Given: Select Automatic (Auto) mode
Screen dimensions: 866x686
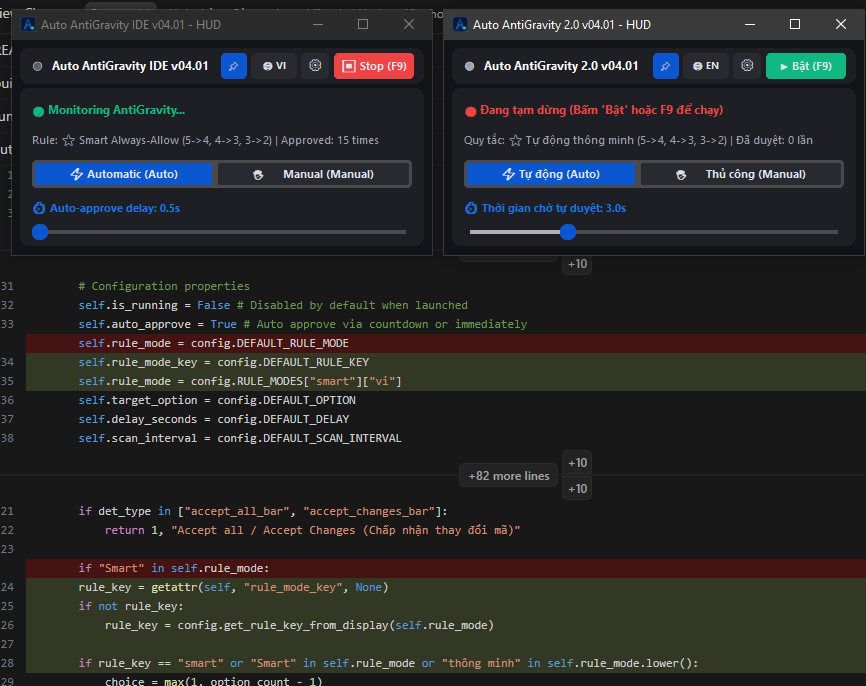Looking at the screenshot, I should click(x=124, y=174).
